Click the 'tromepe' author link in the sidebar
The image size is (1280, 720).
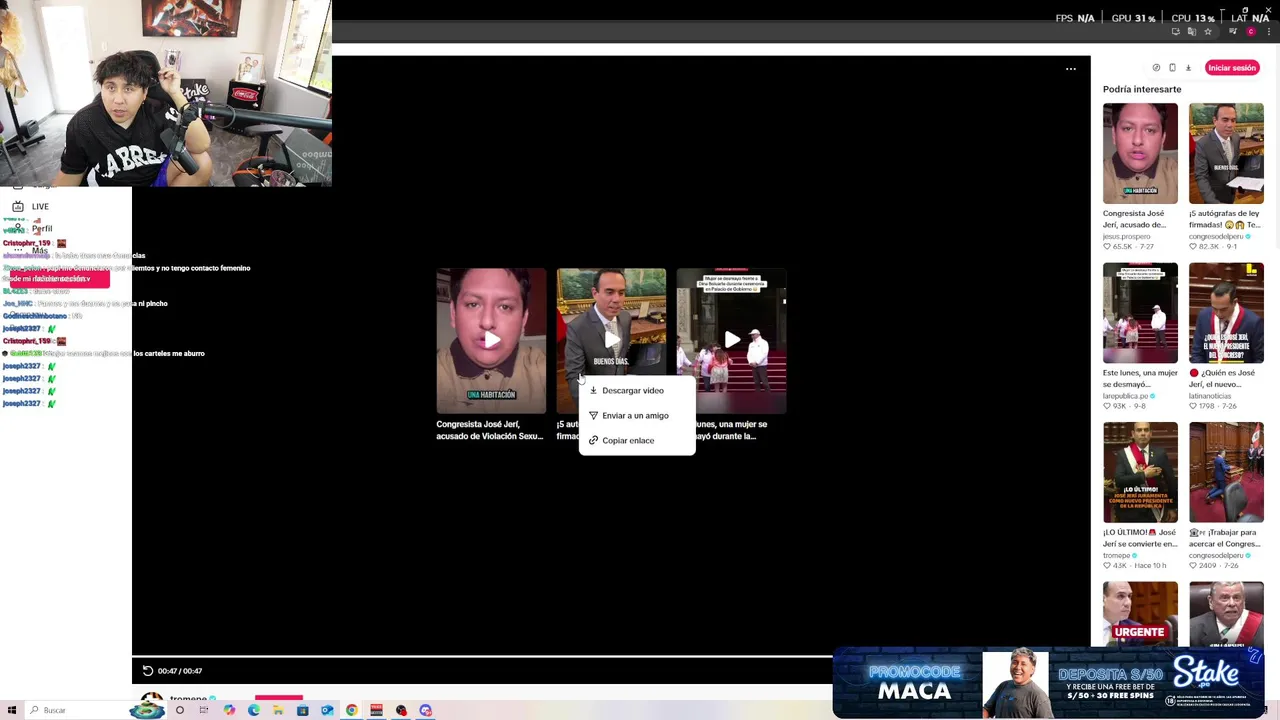coord(1116,555)
